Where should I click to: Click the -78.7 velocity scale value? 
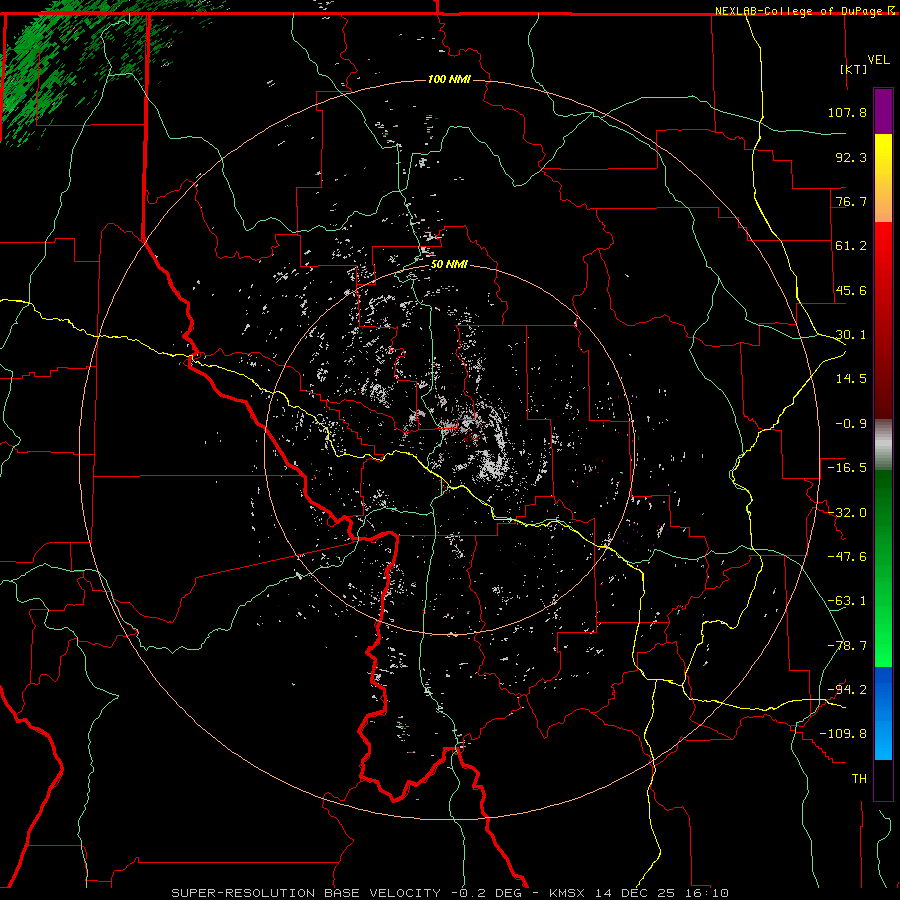(847, 646)
